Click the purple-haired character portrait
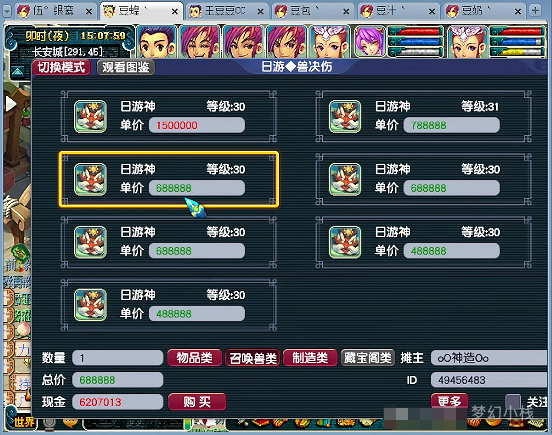 370,42
